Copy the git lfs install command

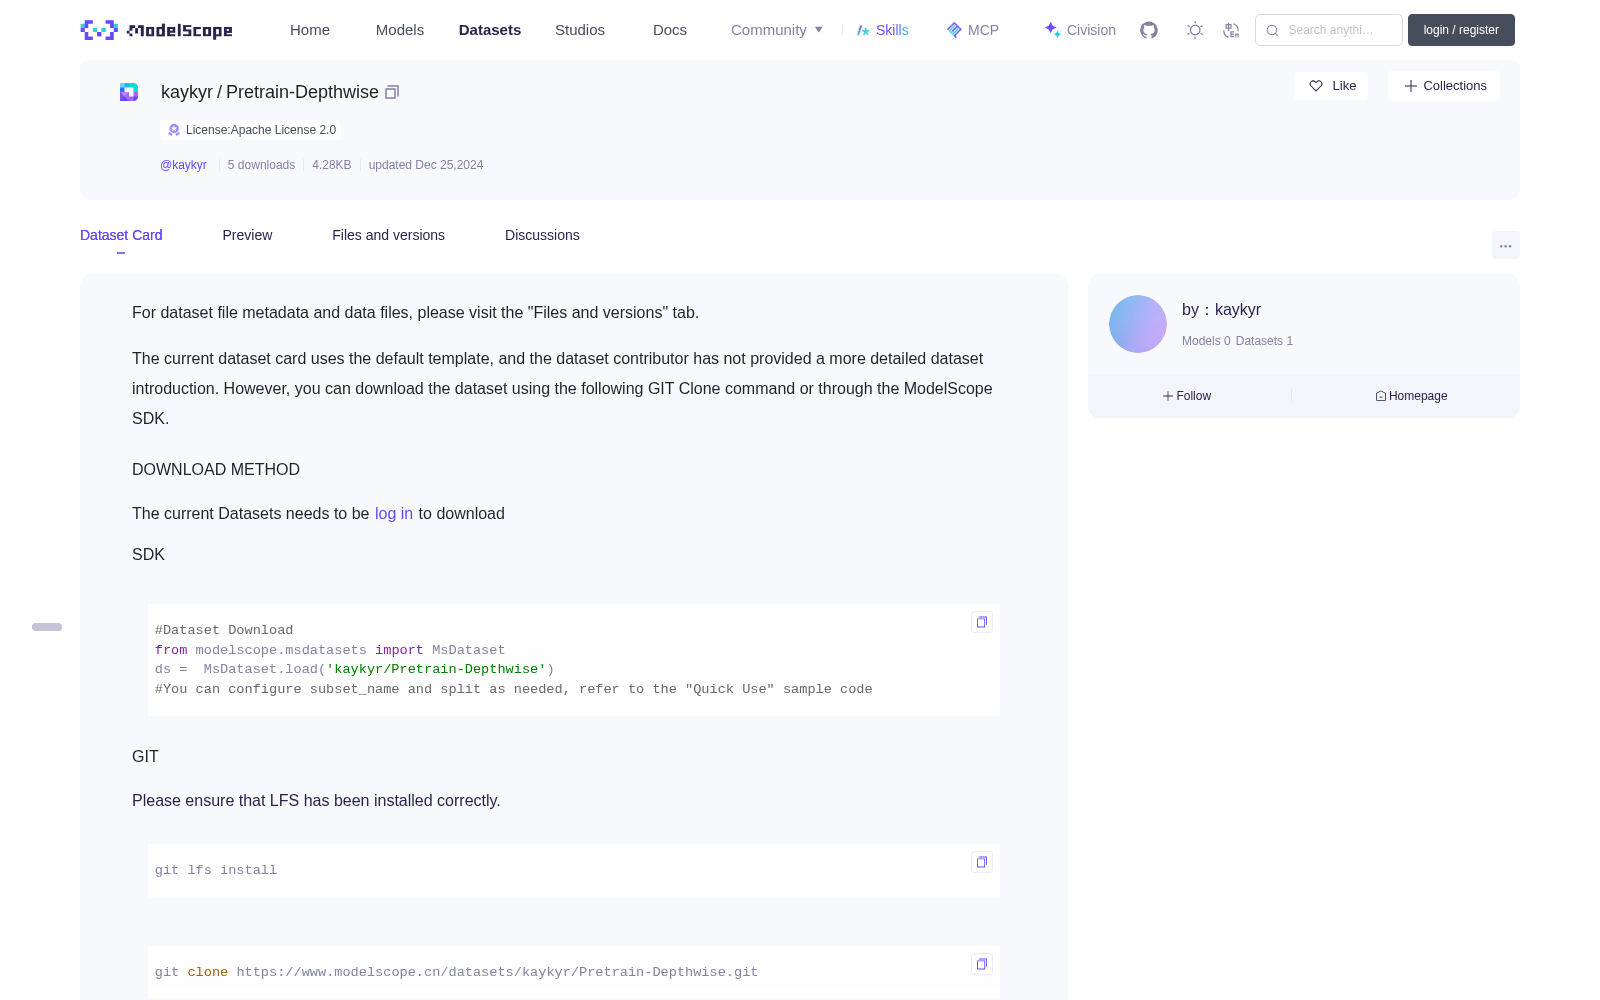982,862
